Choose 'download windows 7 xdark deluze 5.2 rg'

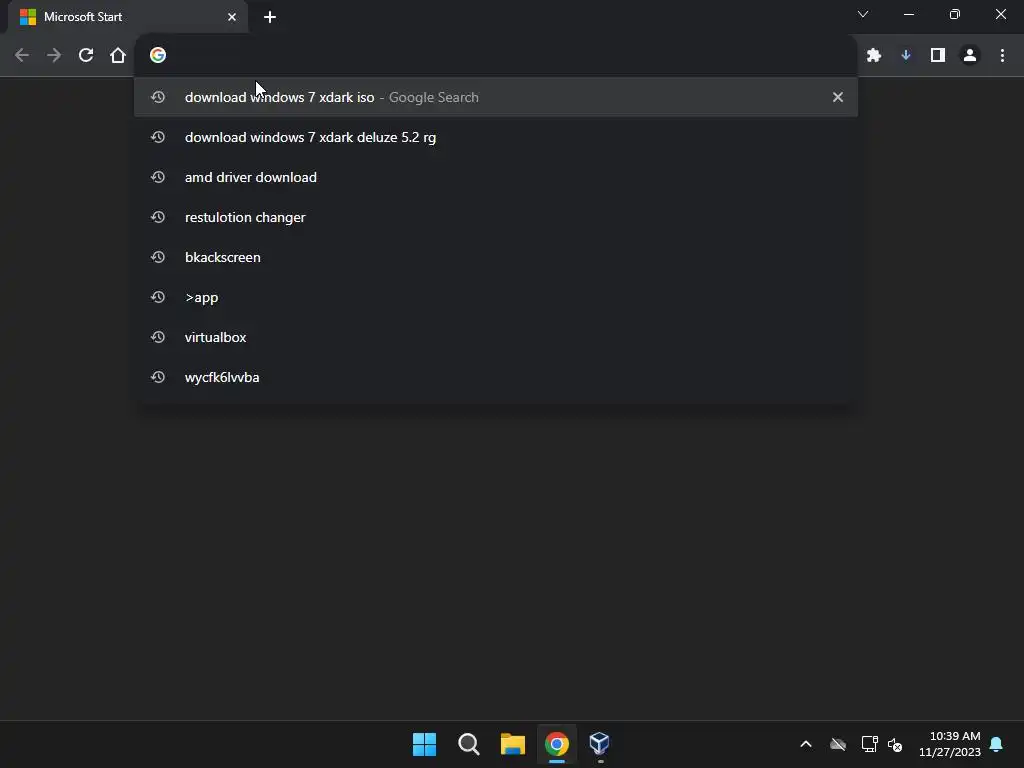[496, 137]
